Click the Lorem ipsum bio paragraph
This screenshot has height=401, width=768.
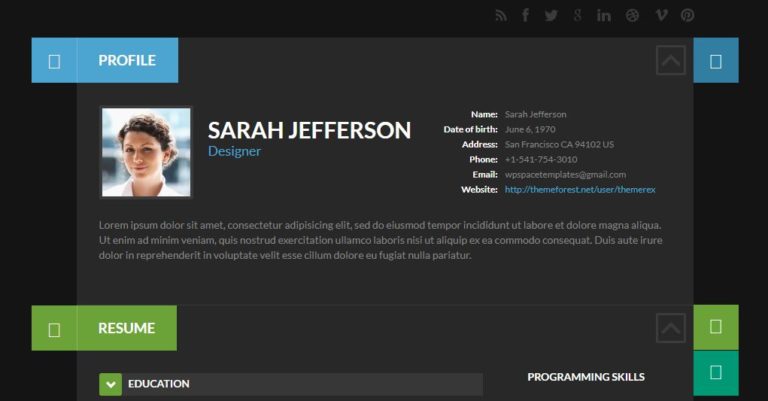(381, 240)
